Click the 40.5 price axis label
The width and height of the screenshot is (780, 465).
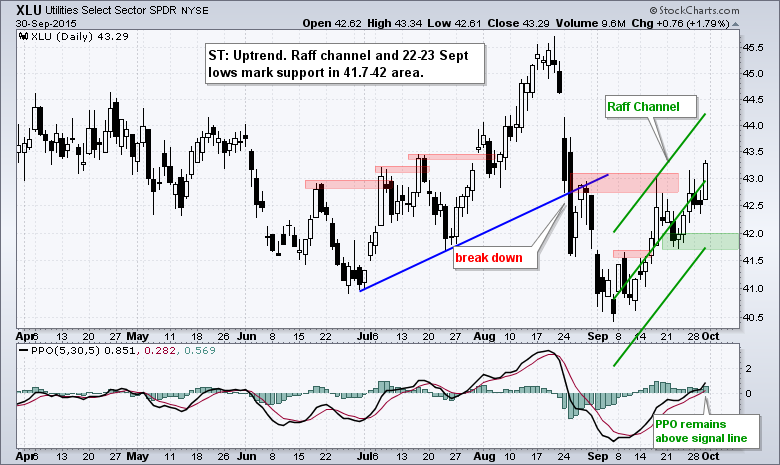[752, 317]
